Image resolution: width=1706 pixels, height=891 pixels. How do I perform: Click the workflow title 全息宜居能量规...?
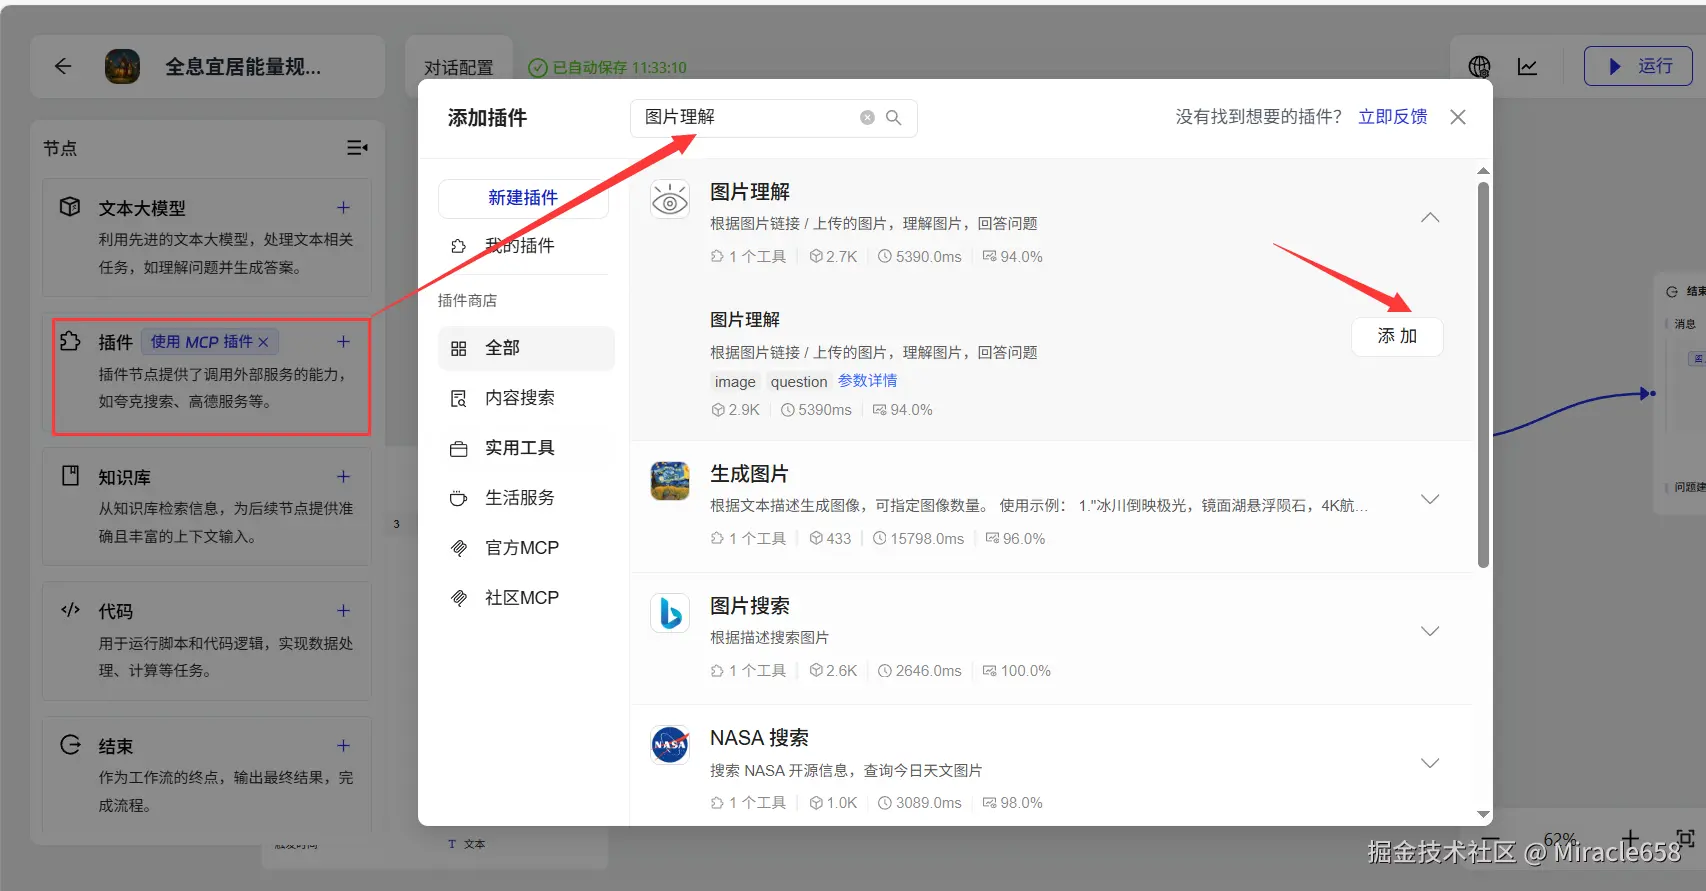pos(243,67)
